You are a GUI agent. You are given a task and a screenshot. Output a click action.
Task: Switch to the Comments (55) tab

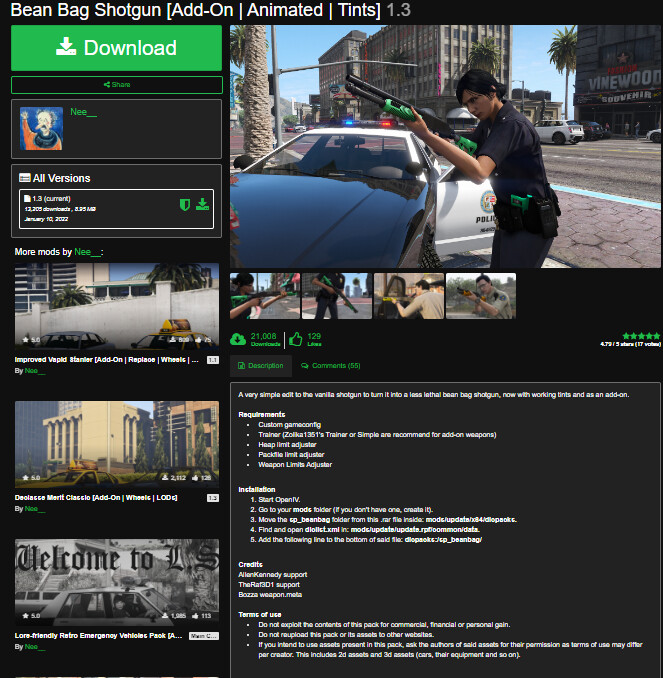331,366
